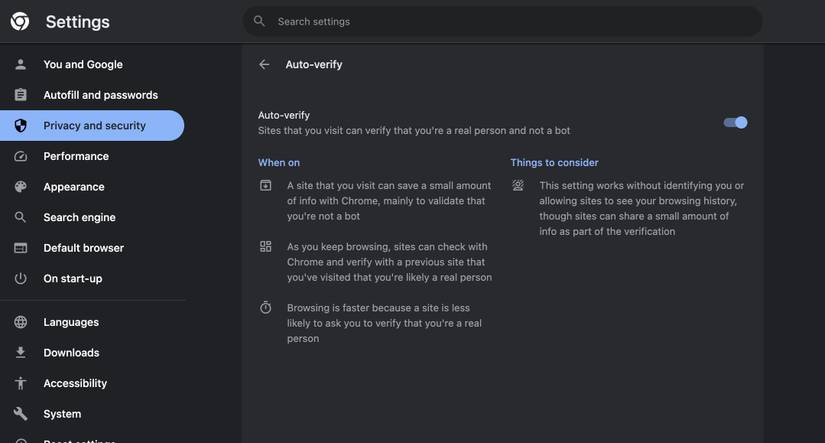Click the Chrome logo icon
The height and width of the screenshot is (443, 825).
click(20, 21)
